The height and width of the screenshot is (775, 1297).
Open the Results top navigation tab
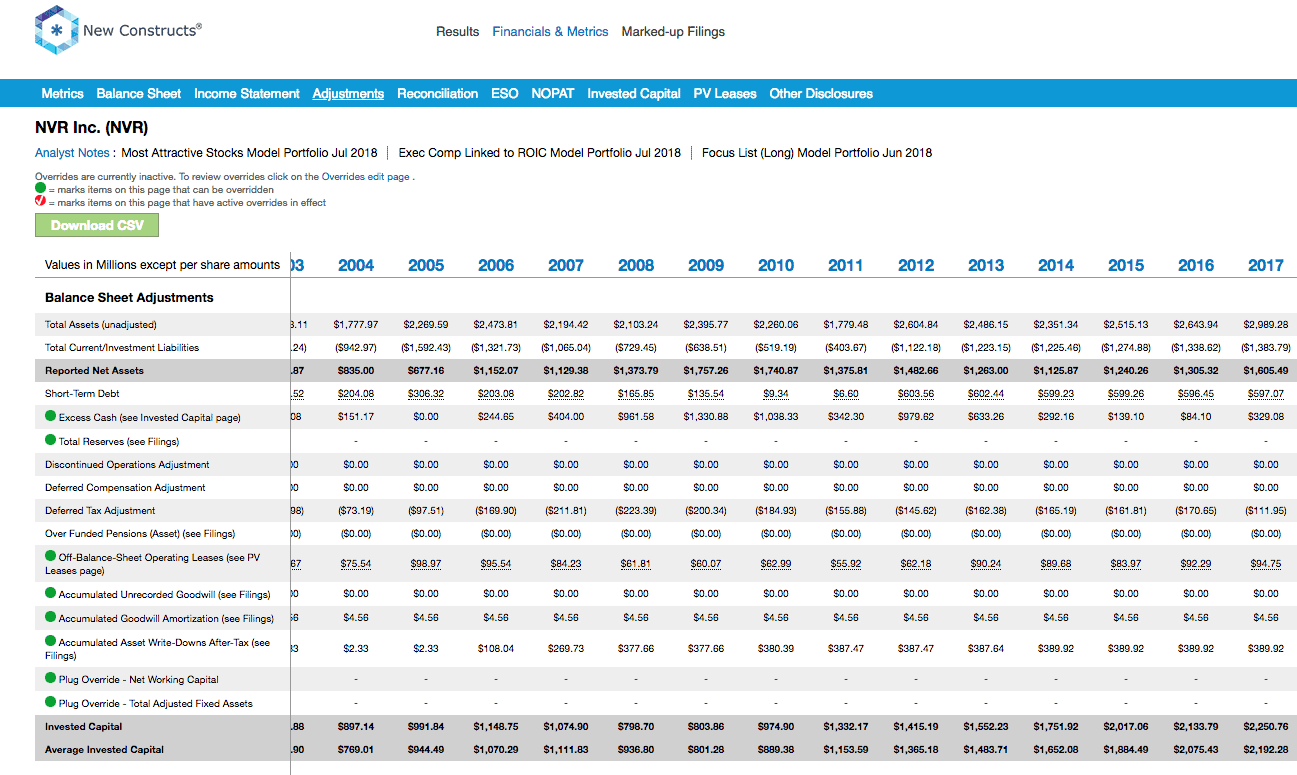pos(457,32)
